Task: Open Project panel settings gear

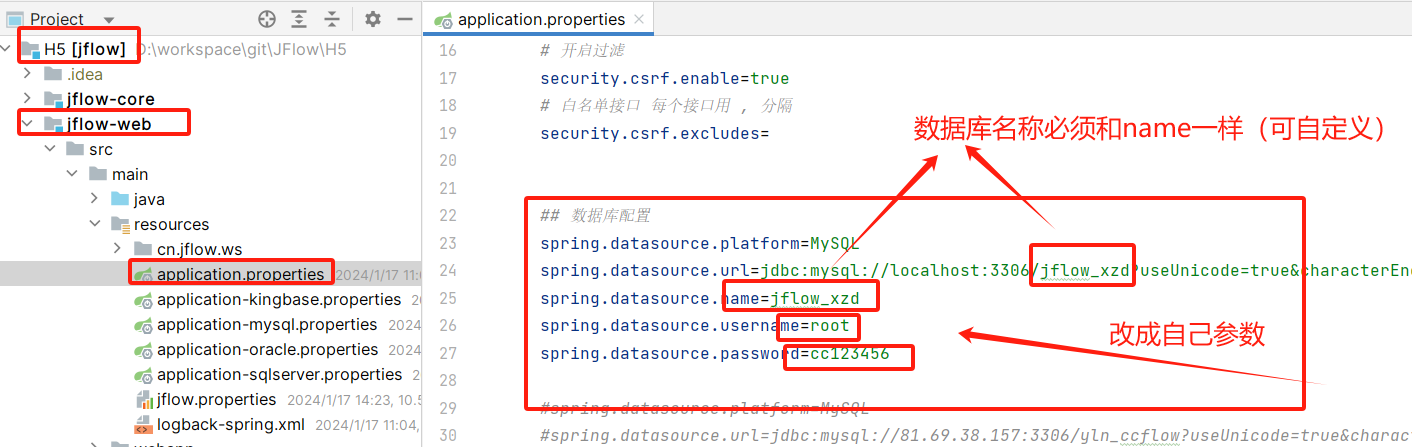Action: coord(373,19)
